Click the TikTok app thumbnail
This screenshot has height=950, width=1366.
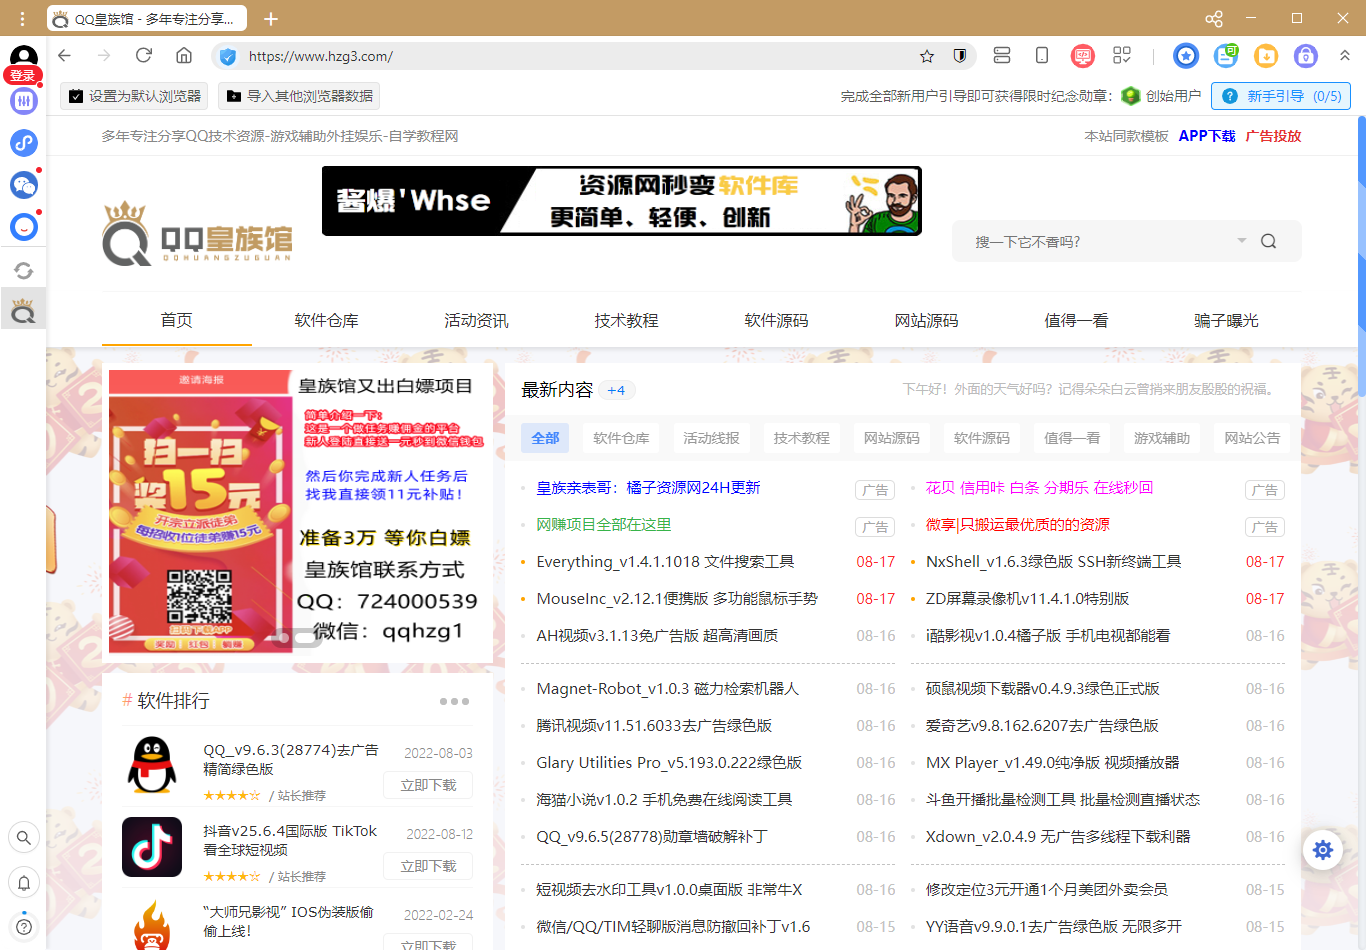click(152, 847)
